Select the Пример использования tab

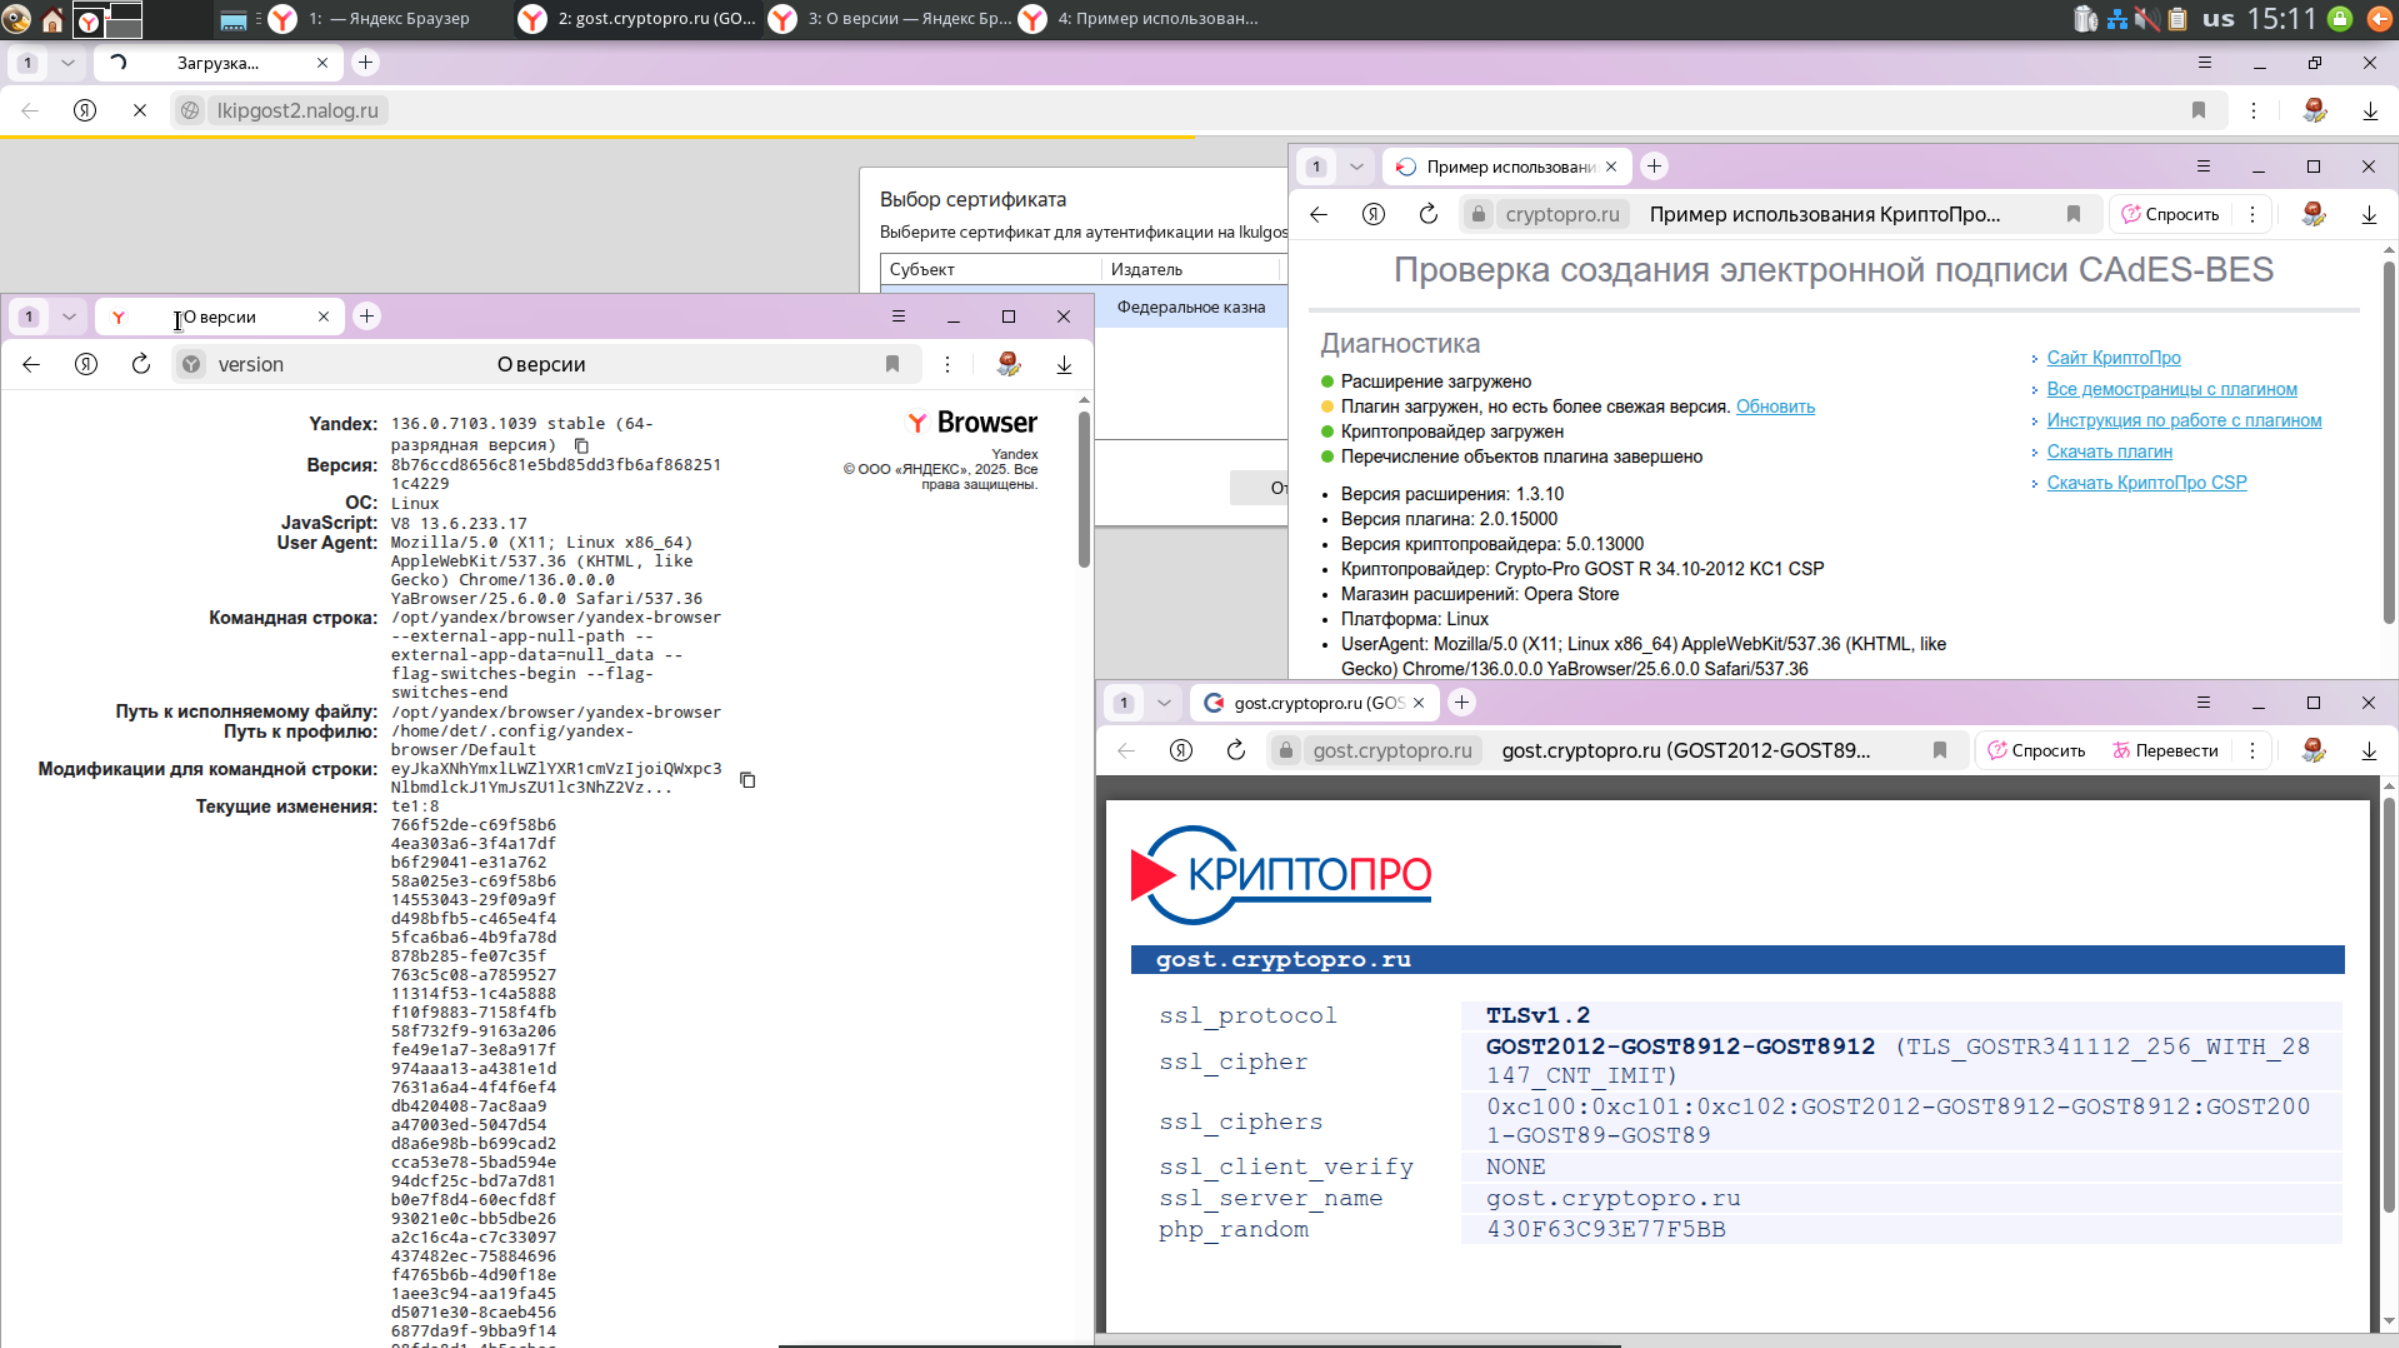1505,166
